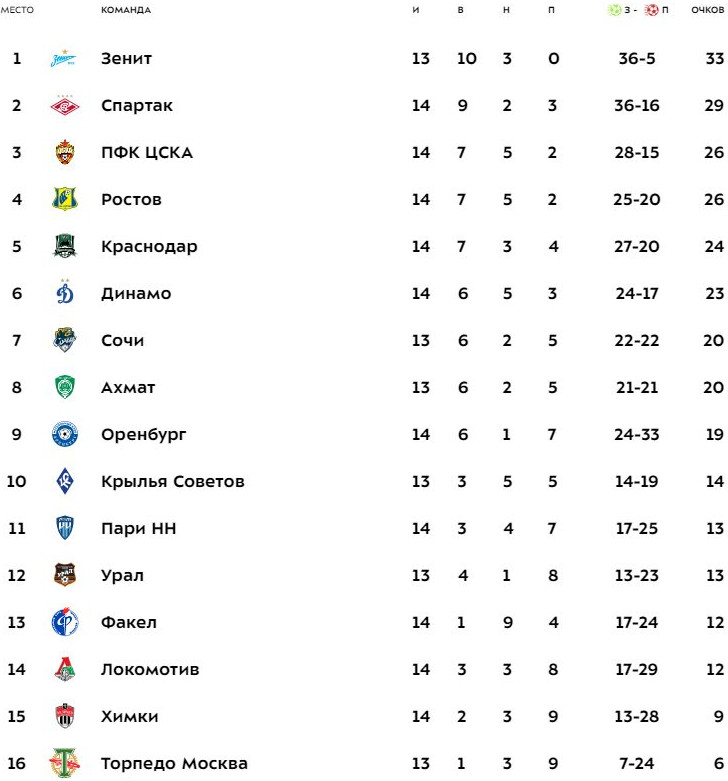Click the Lokomotiv club logo

pos(64,670)
